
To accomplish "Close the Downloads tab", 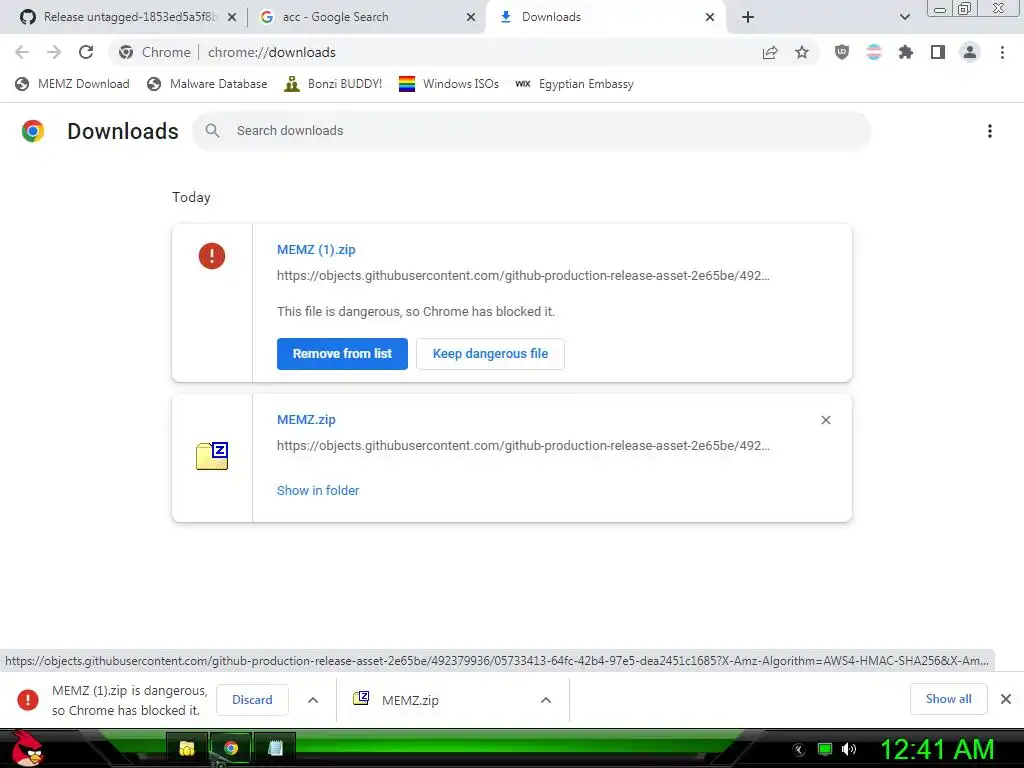I will [x=710, y=17].
